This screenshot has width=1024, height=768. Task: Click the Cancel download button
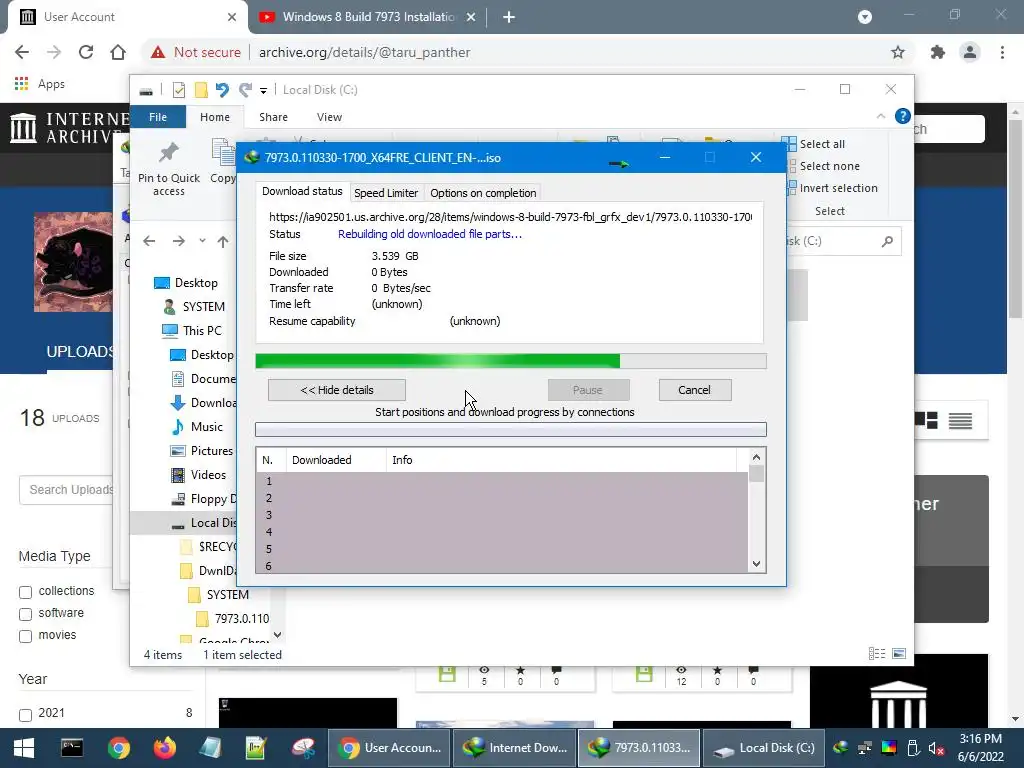coord(695,390)
